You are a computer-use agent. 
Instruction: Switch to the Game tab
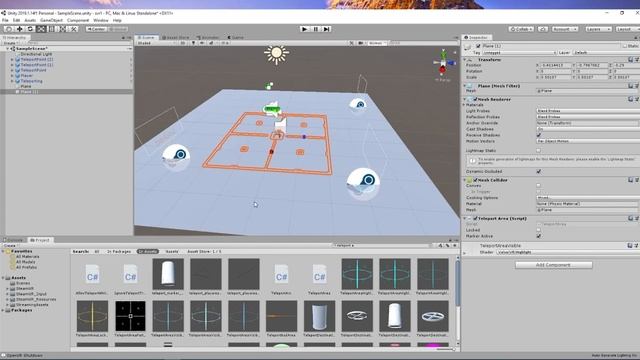(236, 38)
